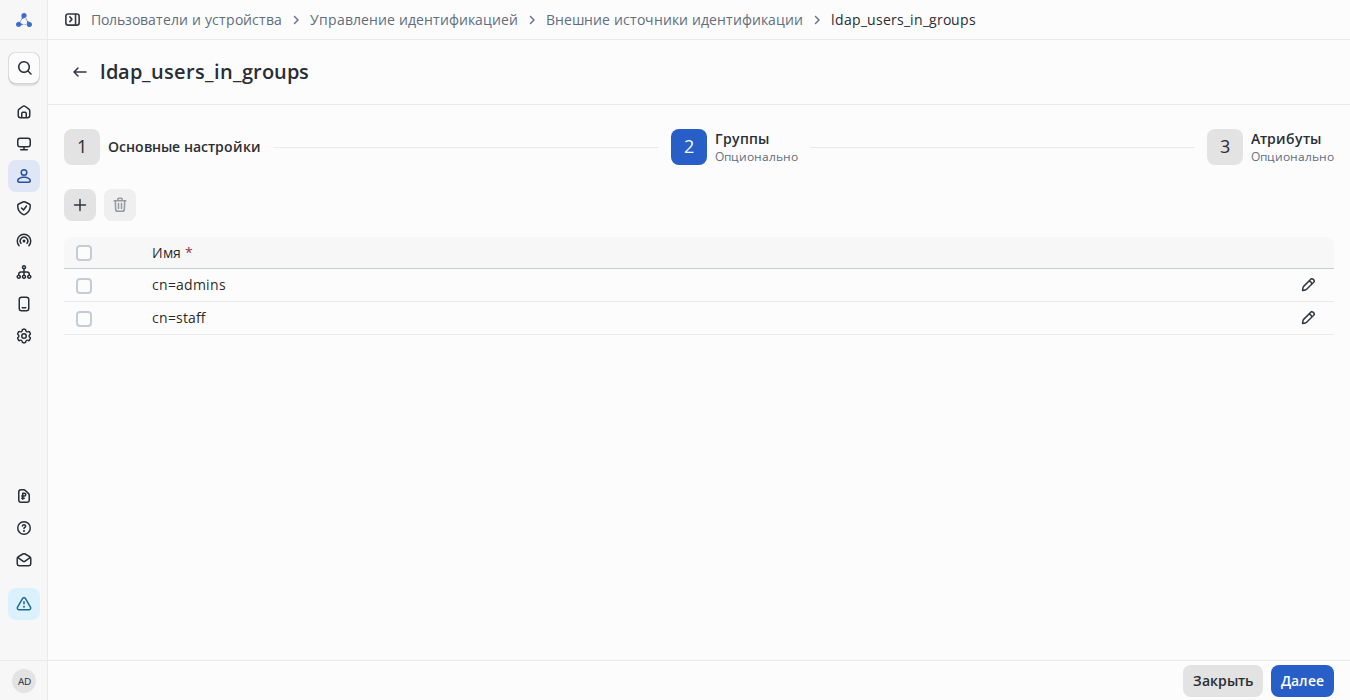Image resolution: width=1350 pixels, height=700 pixels.
Task: Select all groups header checkbox
Action: pos(84,253)
